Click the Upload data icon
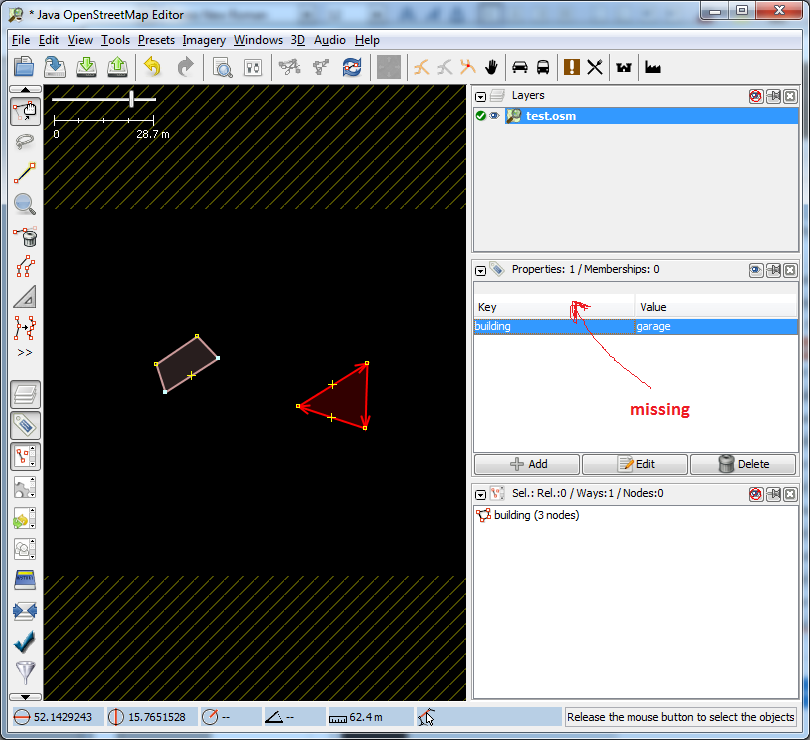Viewport: 810px width, 740px height. (x=118, y=67)
